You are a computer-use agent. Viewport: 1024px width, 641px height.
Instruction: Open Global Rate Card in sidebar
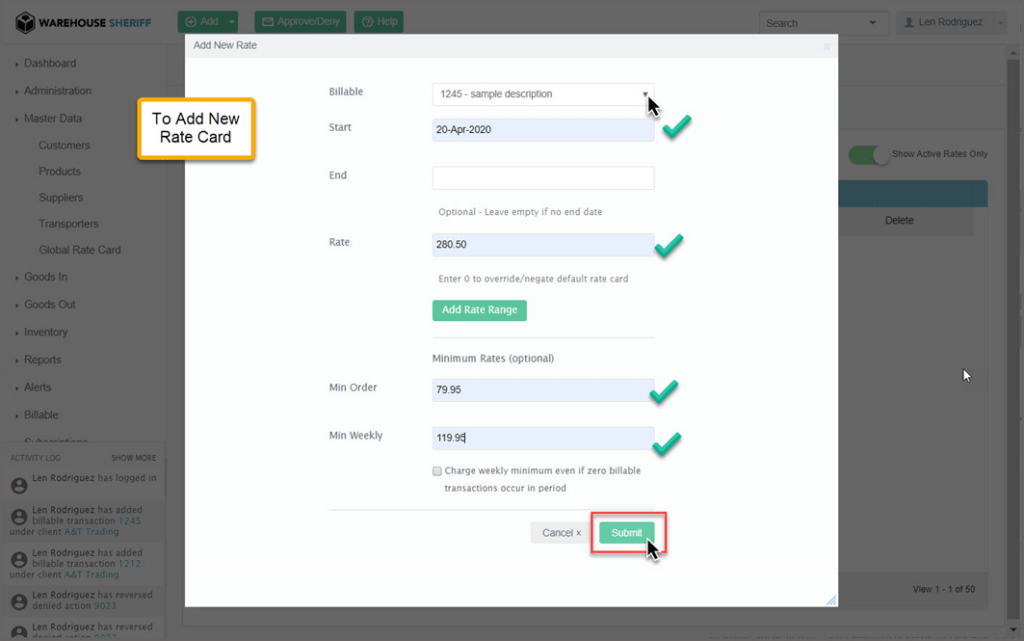tap(79, 250)
